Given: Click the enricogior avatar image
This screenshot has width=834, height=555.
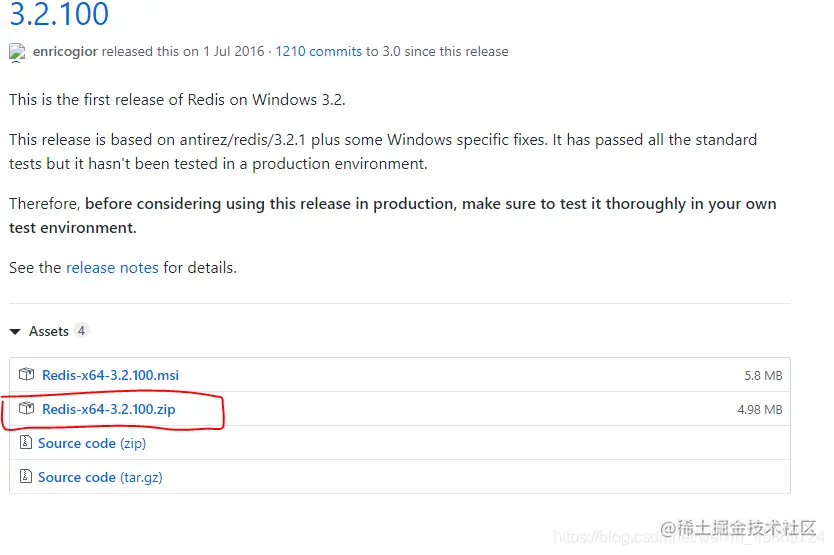Looking at the screenshot, I should click(x=17, y=52).
